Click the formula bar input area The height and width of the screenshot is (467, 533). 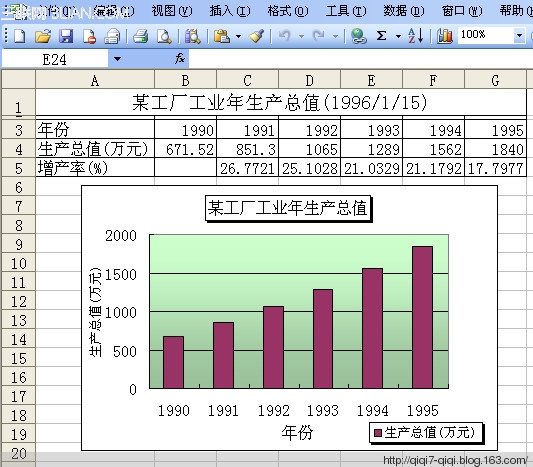pyautogui.click(x=360, y=59)
